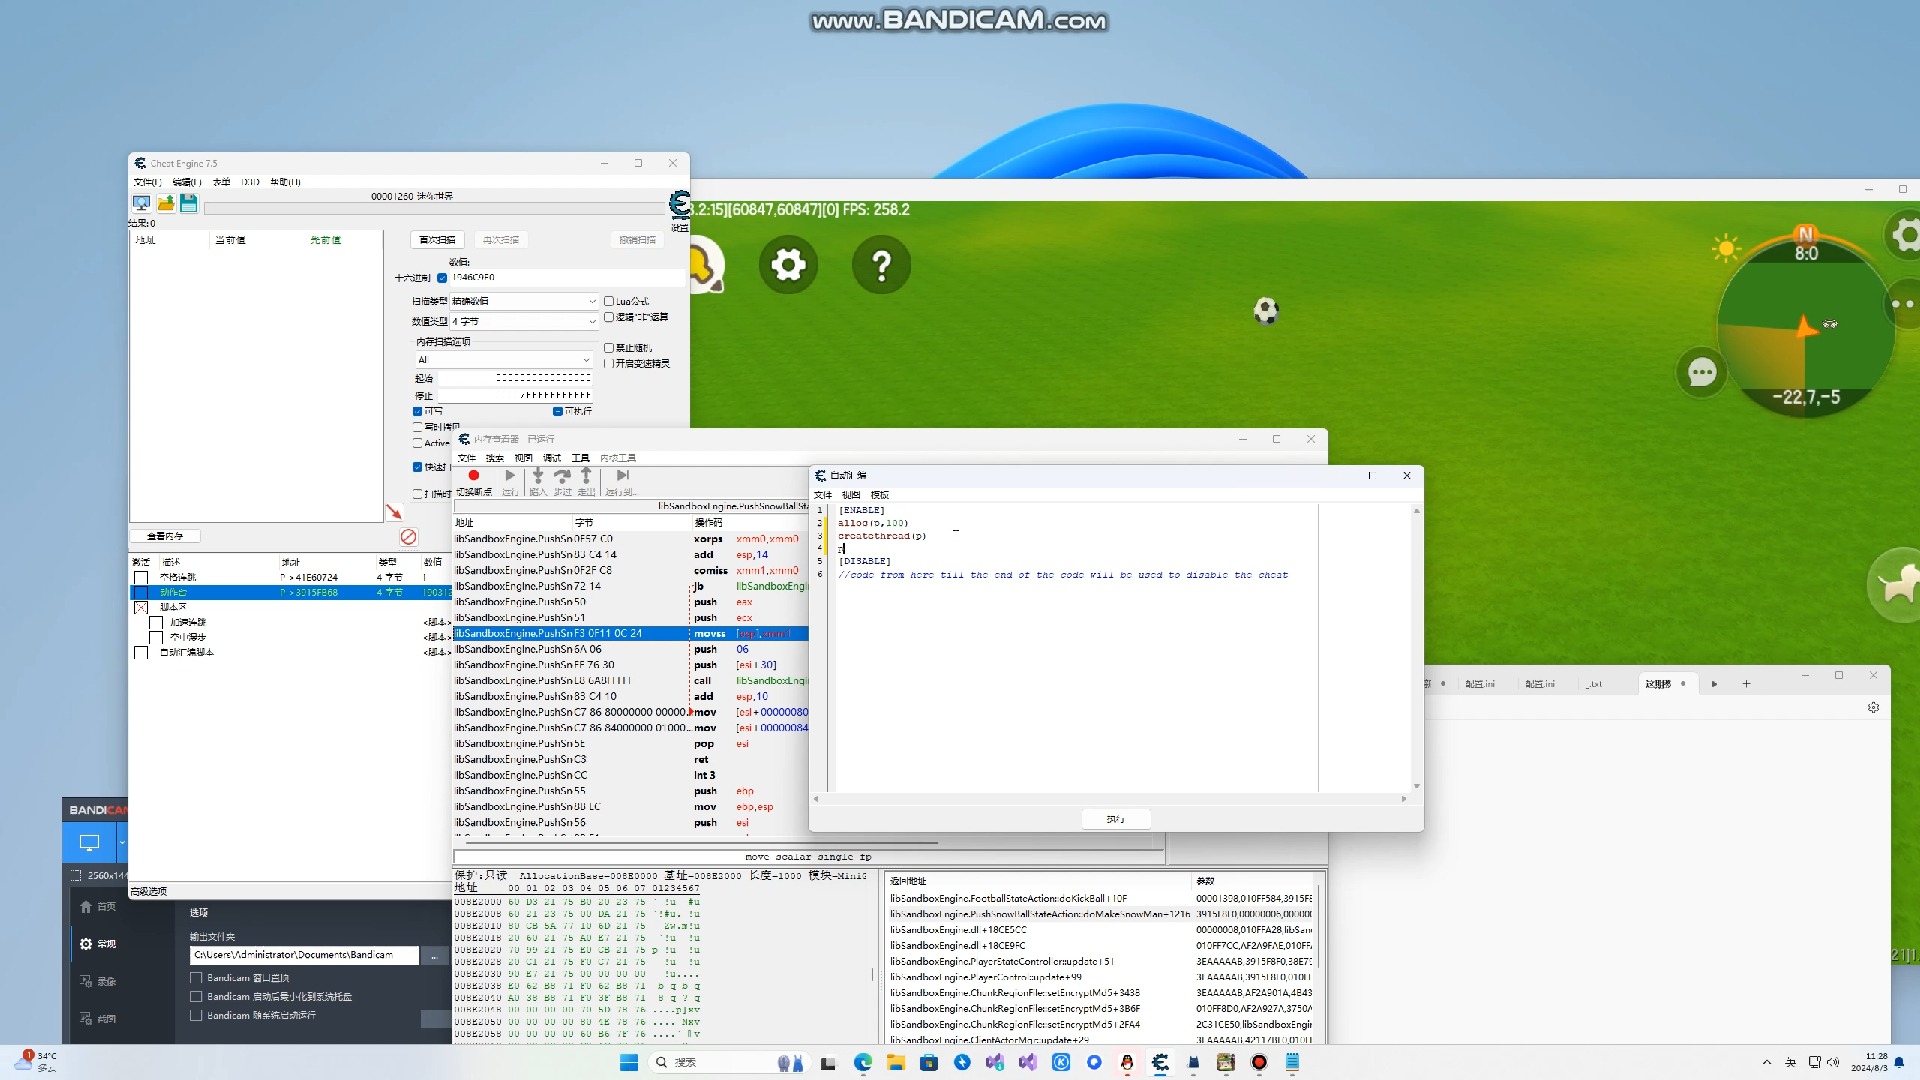
Task: Open the value type 4 bytes dropdown
Action: point(524,321)
